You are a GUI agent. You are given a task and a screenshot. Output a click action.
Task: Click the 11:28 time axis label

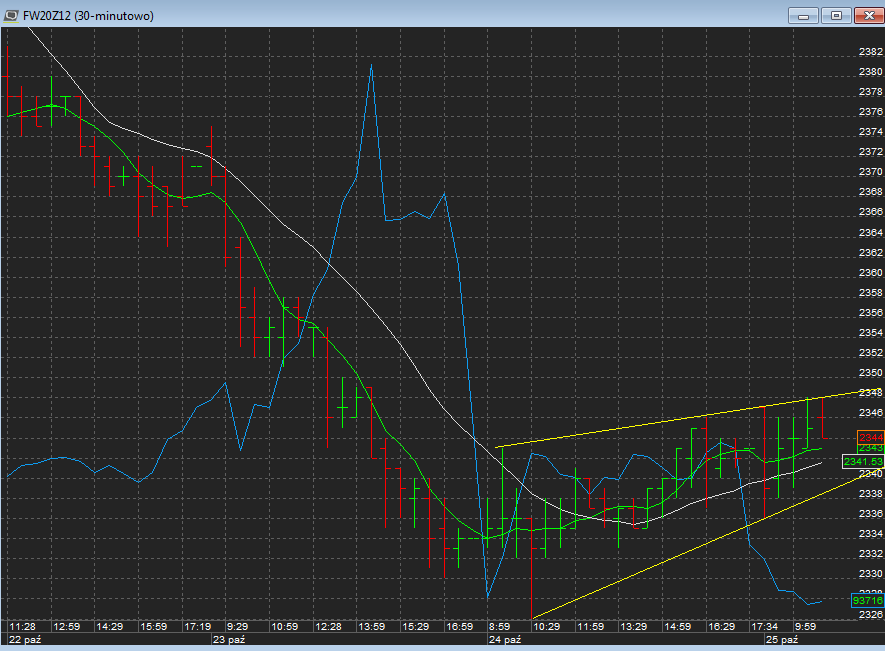[22, 626]
